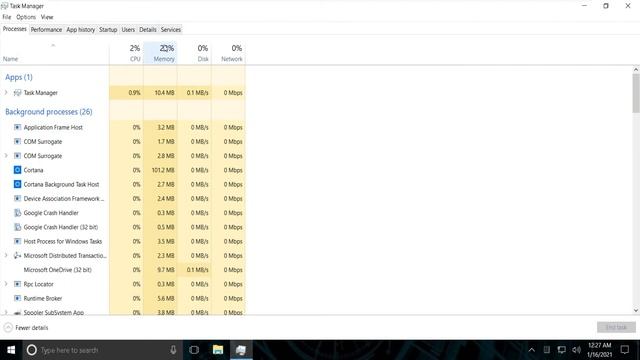Open the File menu
This screenshot has height=360, width=640.
[x=7, y=17]
